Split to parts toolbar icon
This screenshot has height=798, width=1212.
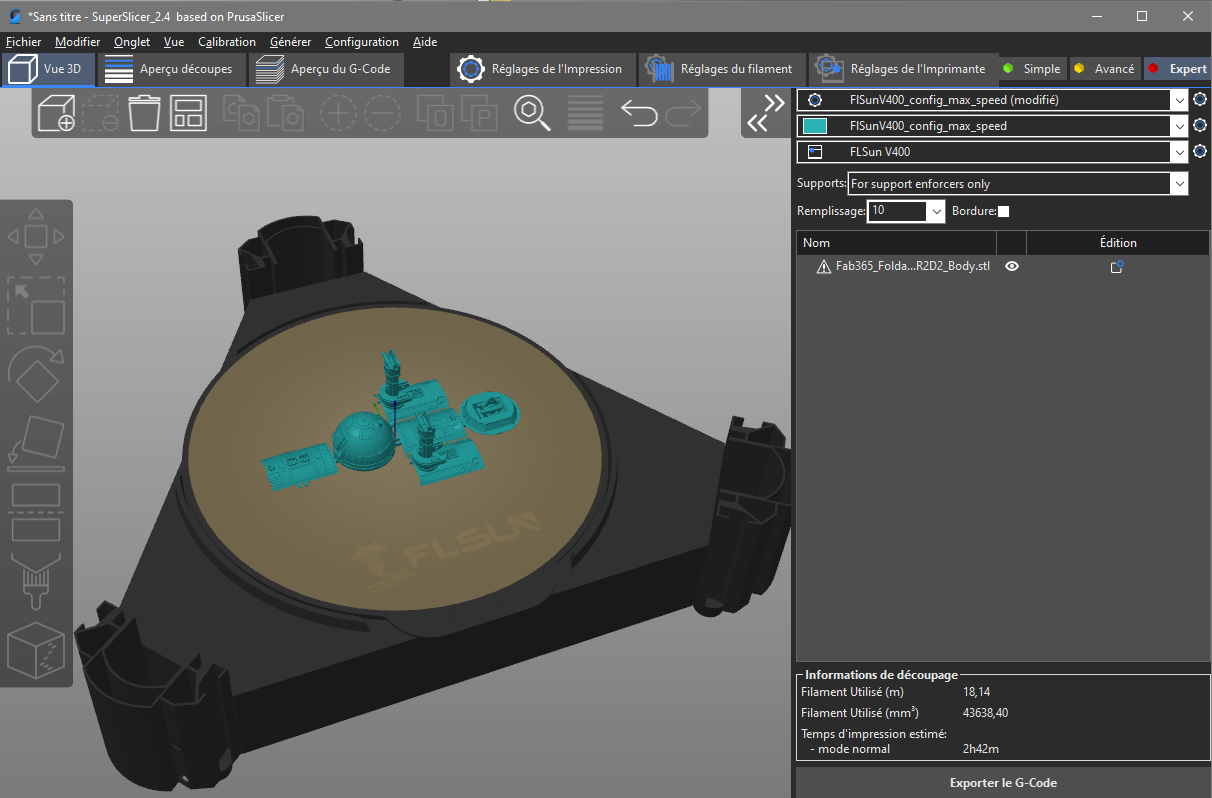click(479, 112)
